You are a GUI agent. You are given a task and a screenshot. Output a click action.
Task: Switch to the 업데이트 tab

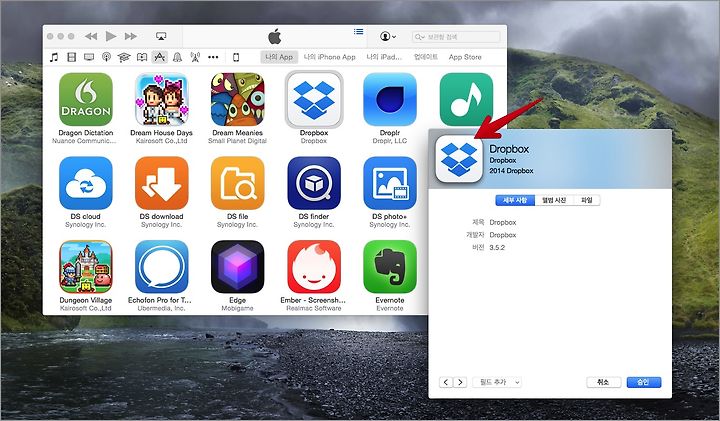coord(426,57)
